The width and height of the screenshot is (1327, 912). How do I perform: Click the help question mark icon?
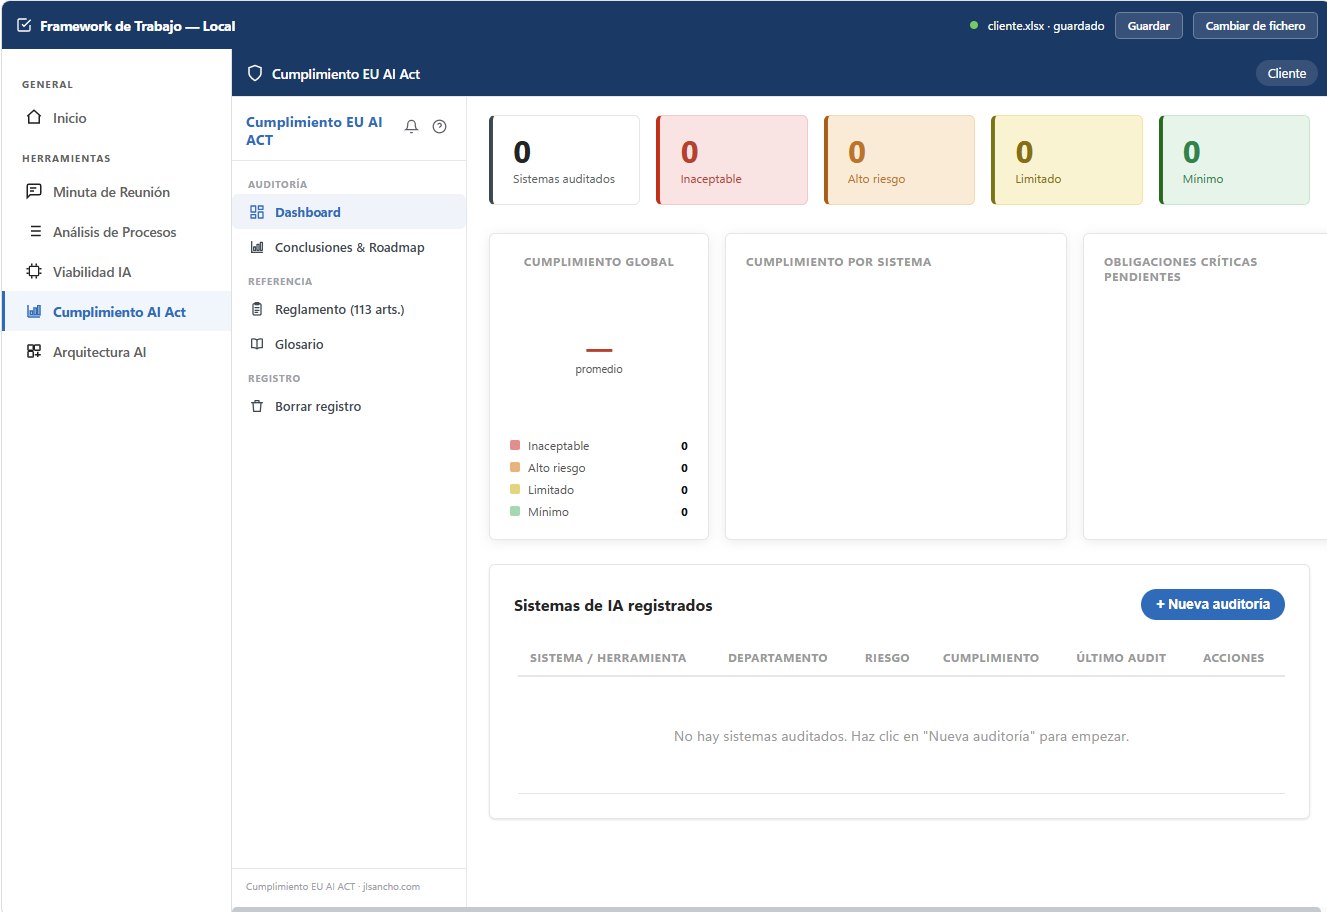point(439,127)
